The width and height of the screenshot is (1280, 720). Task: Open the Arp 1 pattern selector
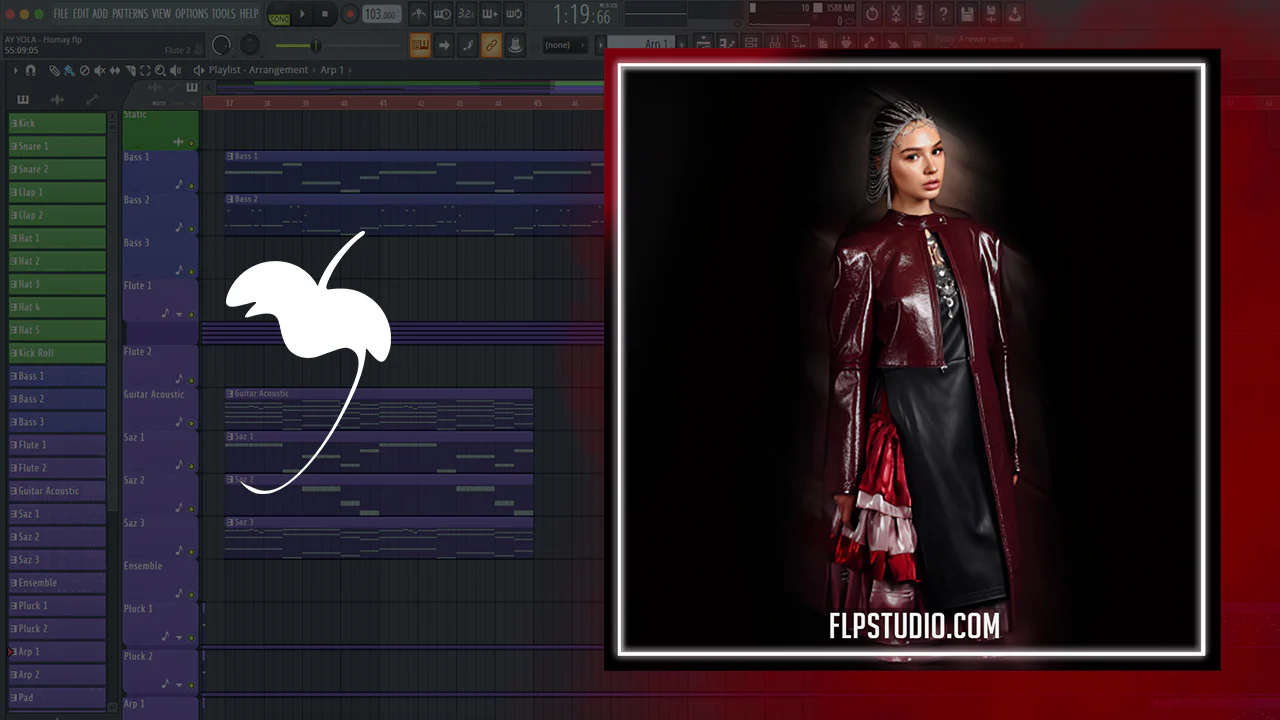pos(642,45)
